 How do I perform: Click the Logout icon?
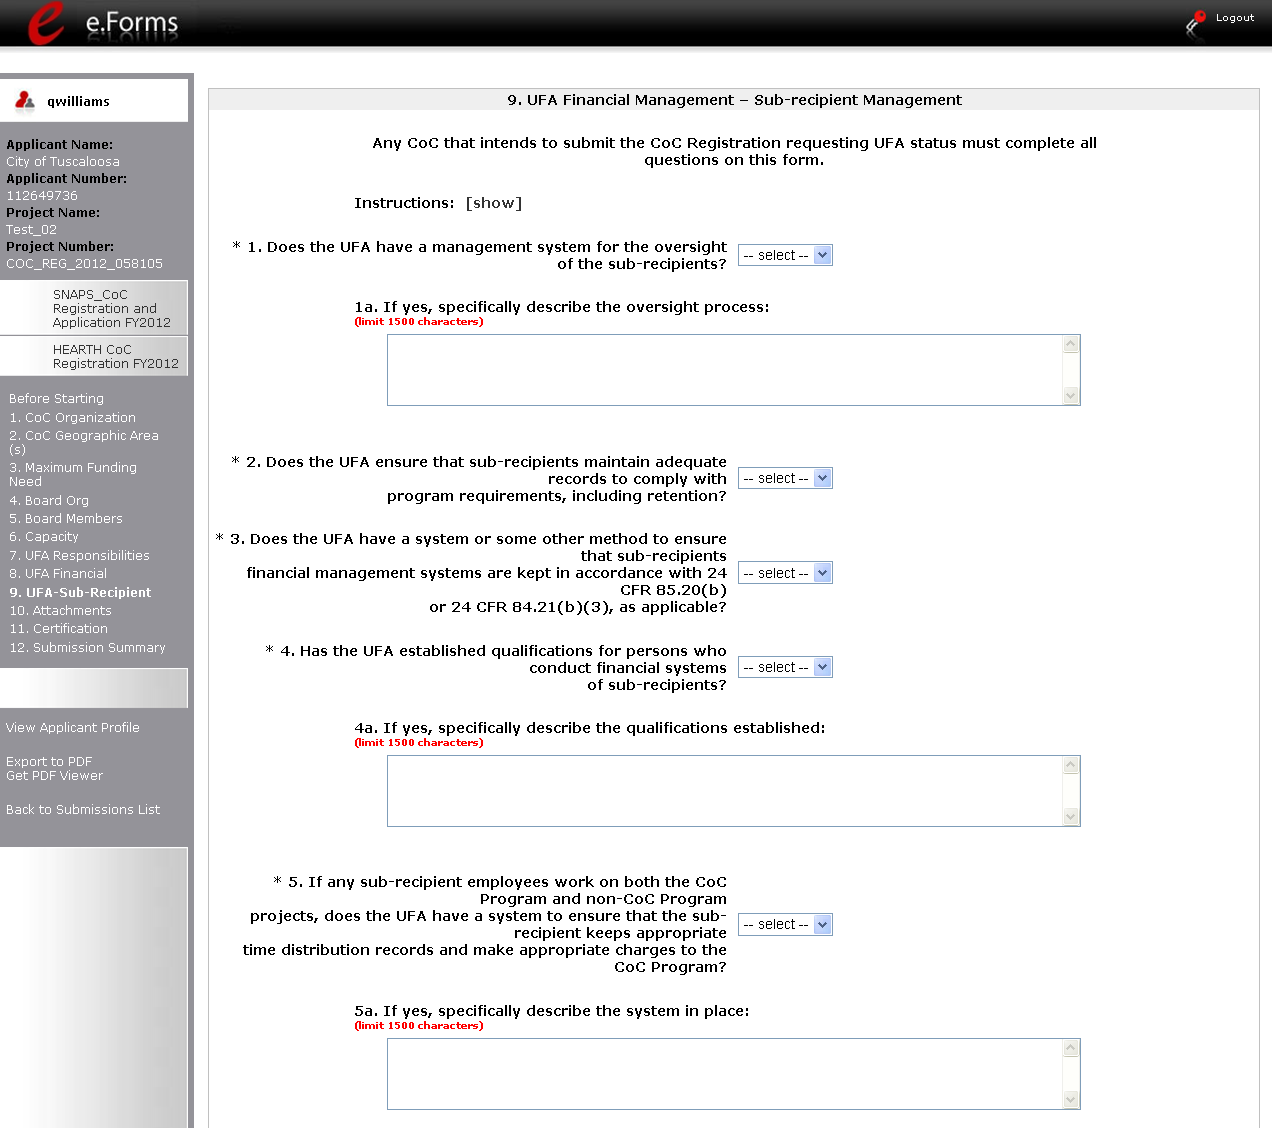[x=1195, y=23]
